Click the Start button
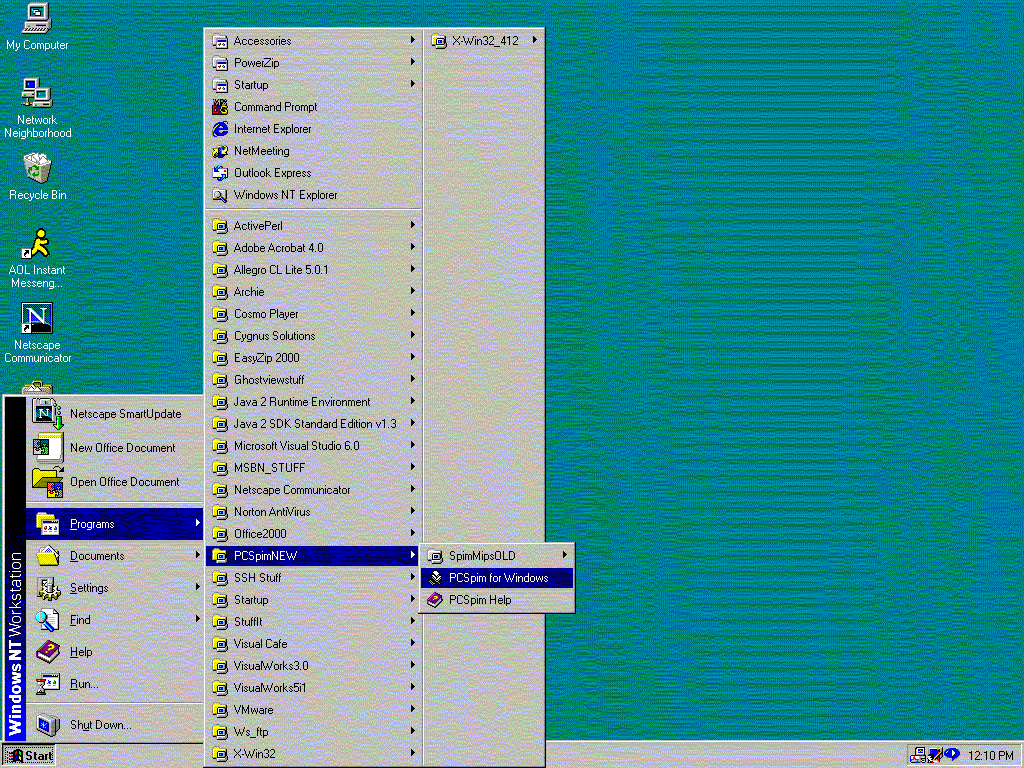 (x=30, y=756)
